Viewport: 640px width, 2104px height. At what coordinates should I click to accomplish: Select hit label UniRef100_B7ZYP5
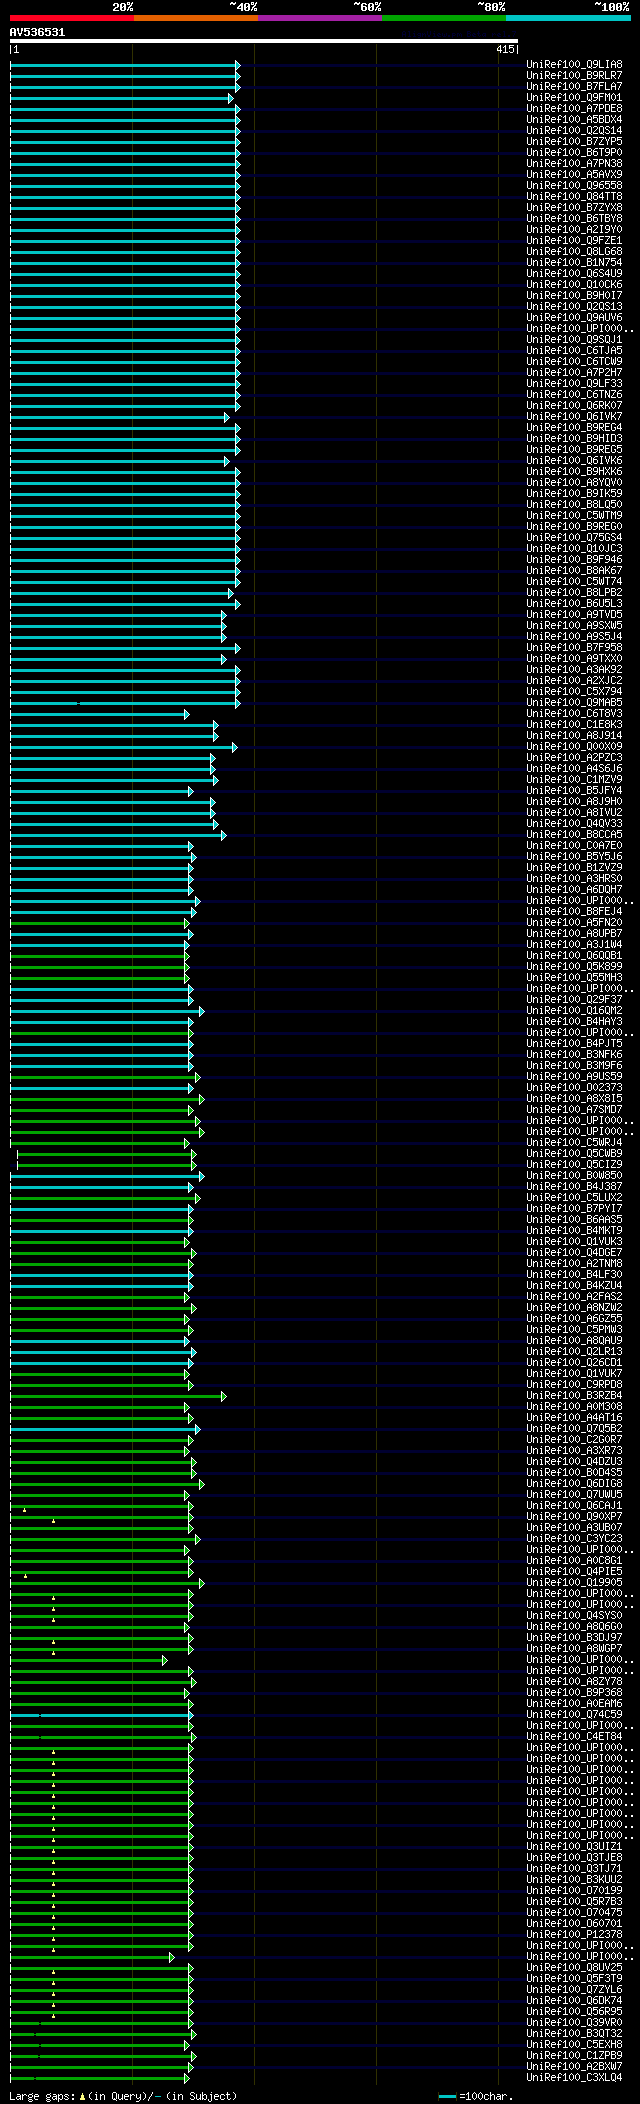574,142
